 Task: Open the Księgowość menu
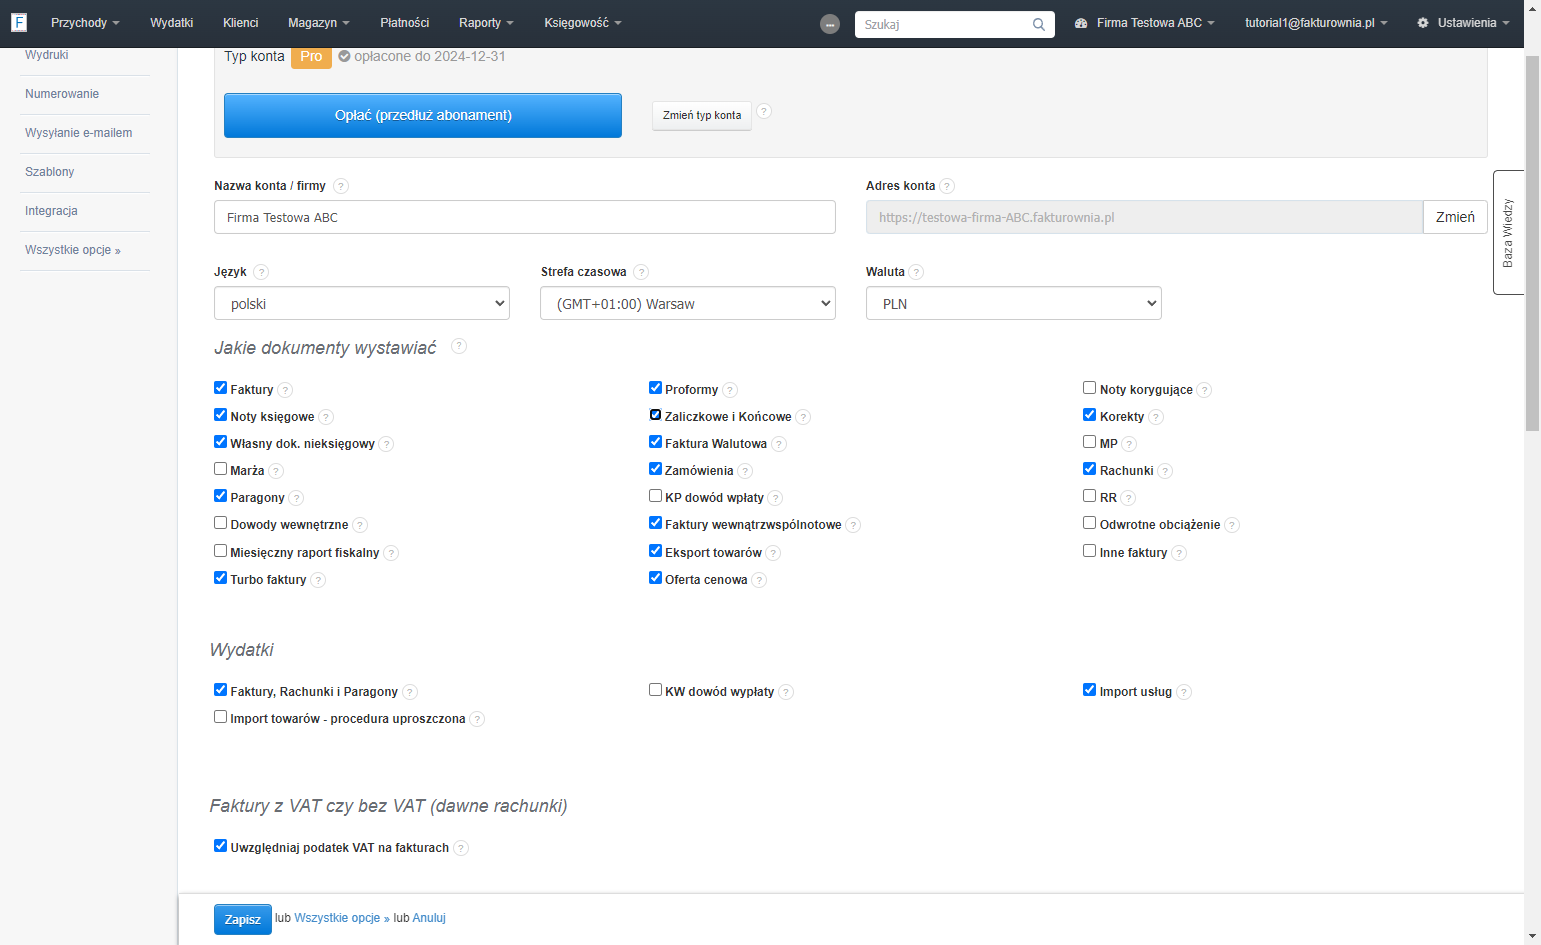click(x=583, y=23)
